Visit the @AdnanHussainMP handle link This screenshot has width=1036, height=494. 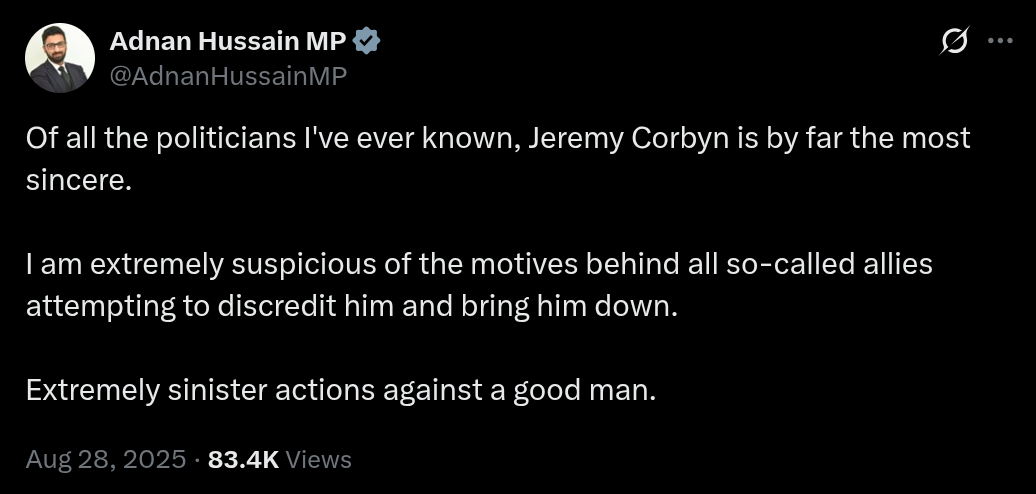(227, 75)
